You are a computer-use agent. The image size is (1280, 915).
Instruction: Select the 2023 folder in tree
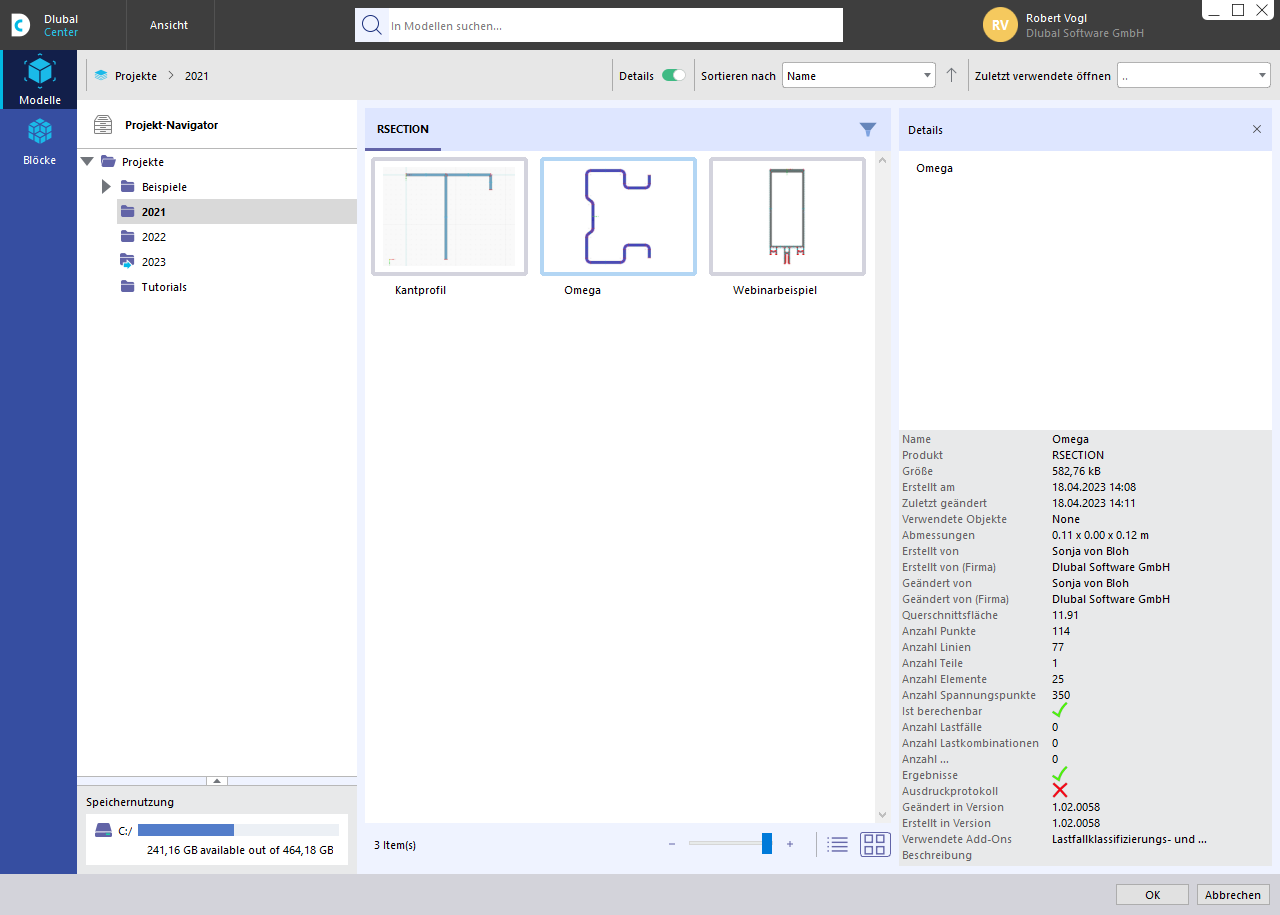coord(154,262)
